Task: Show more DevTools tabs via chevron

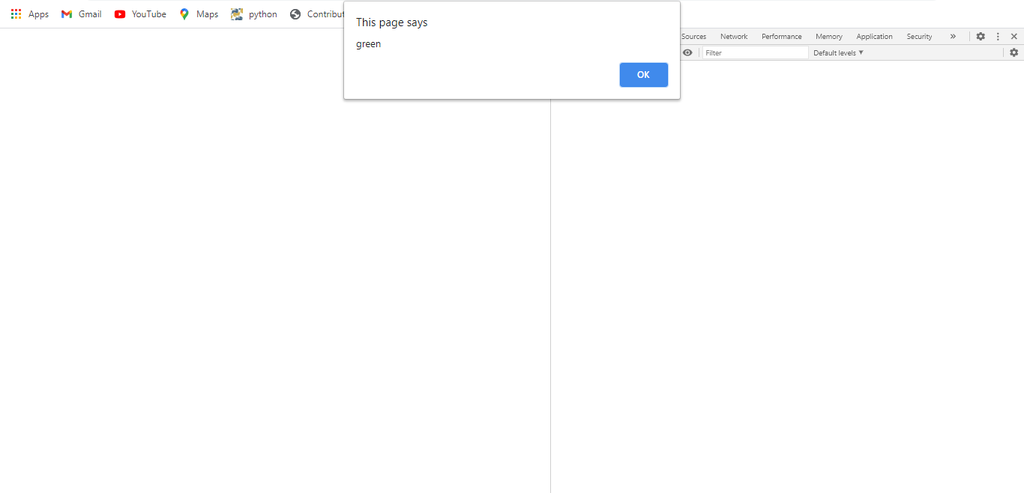Action: [953, 36]
